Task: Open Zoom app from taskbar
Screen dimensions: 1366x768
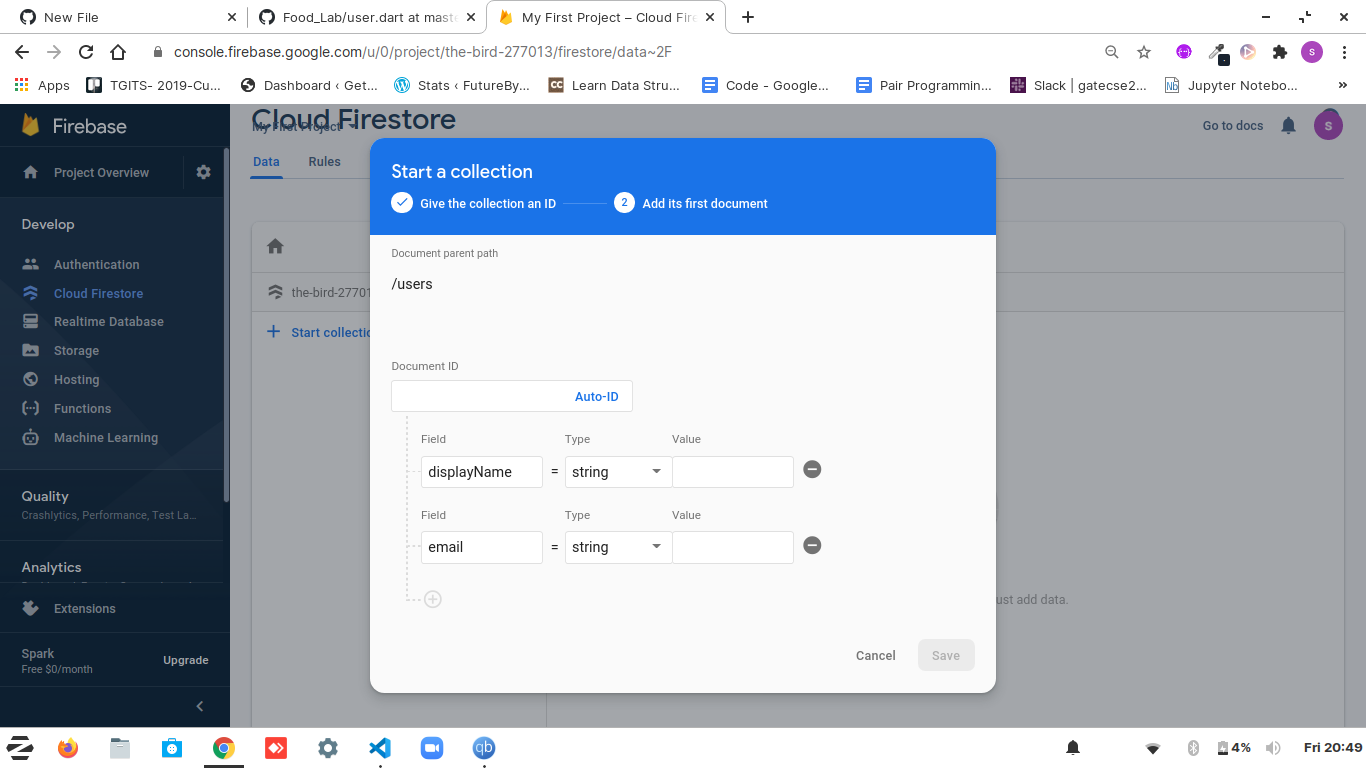Action: [x=431, y=748]
